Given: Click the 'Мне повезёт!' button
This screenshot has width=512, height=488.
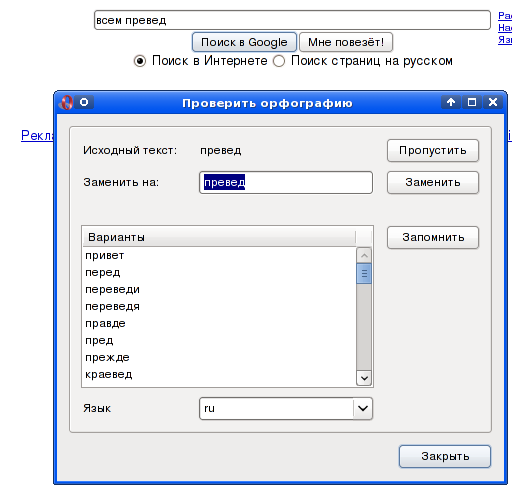Looking at the screenshot, I should click(x=346, y=42).
